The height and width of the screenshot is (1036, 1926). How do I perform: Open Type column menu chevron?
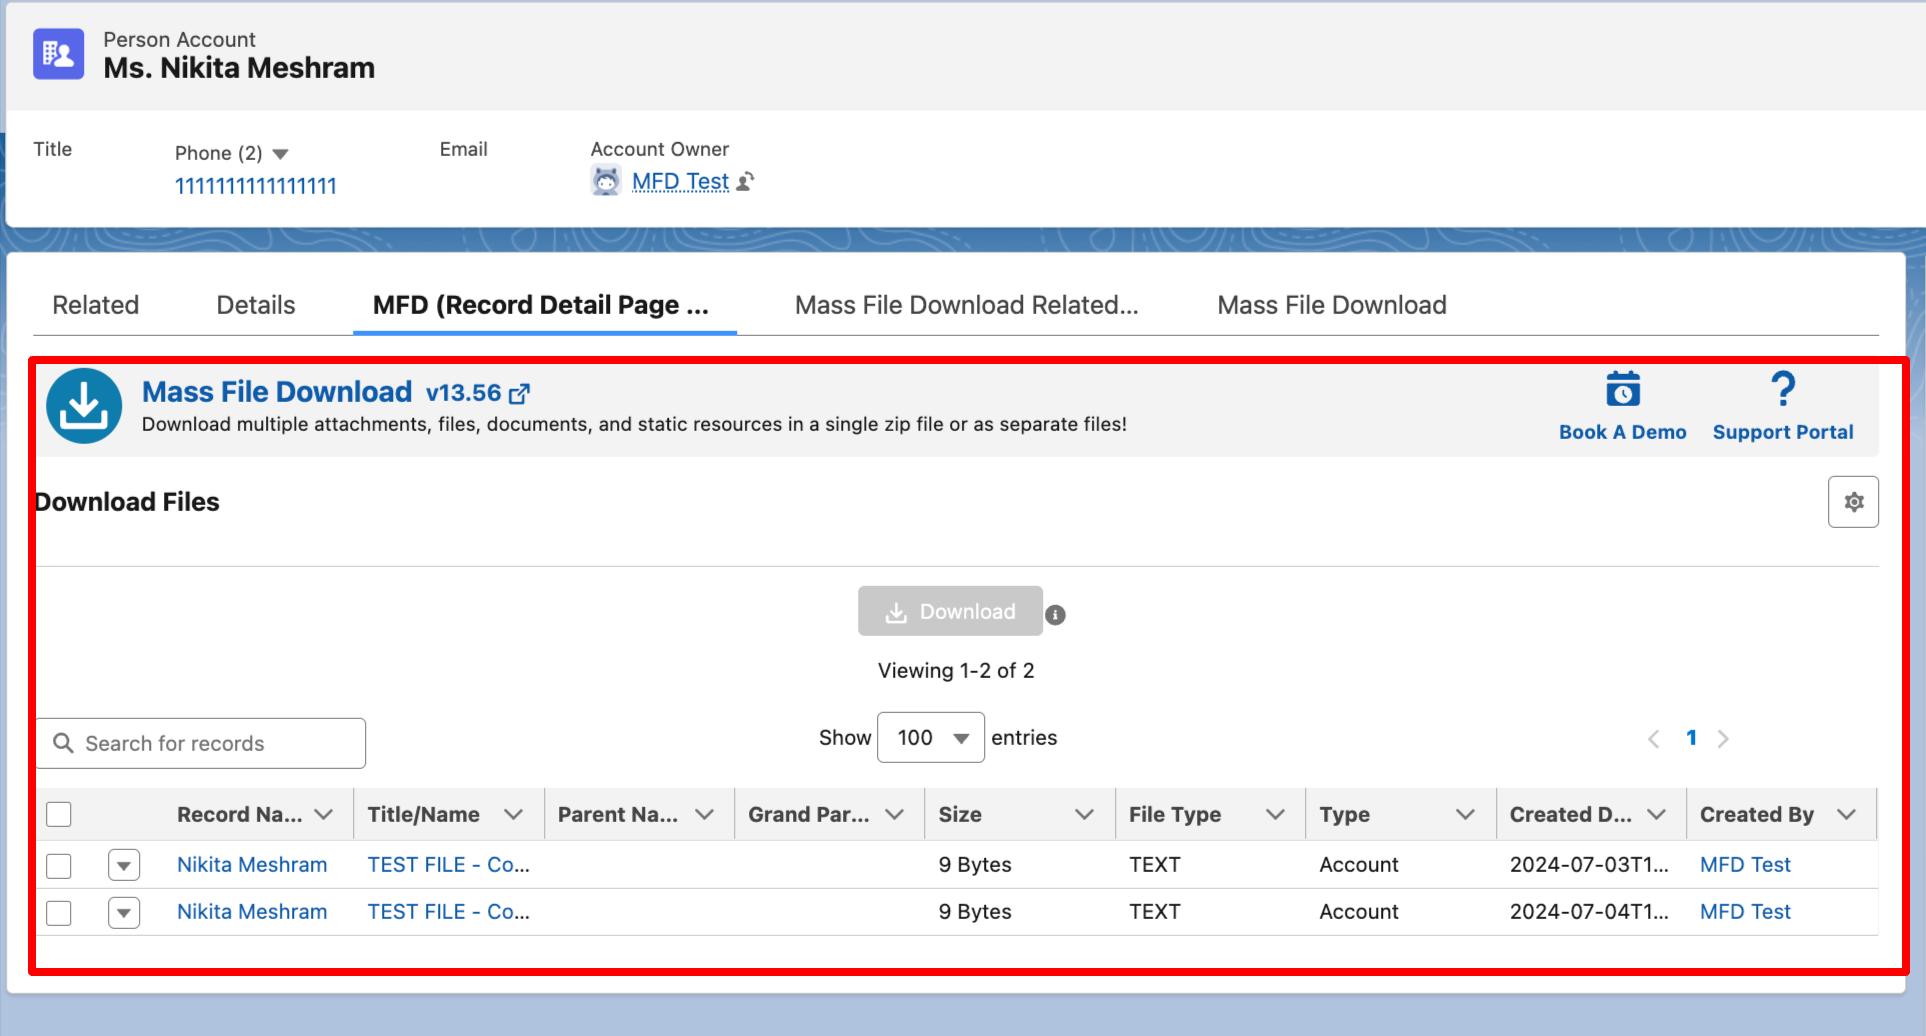click(1466, 815)
